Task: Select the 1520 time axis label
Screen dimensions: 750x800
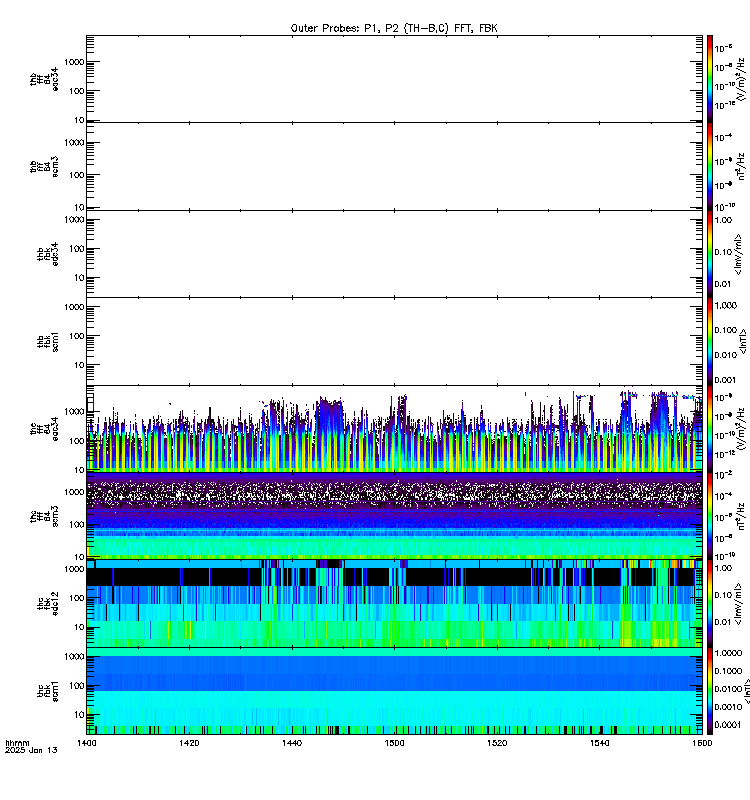Action: (497, 743)
